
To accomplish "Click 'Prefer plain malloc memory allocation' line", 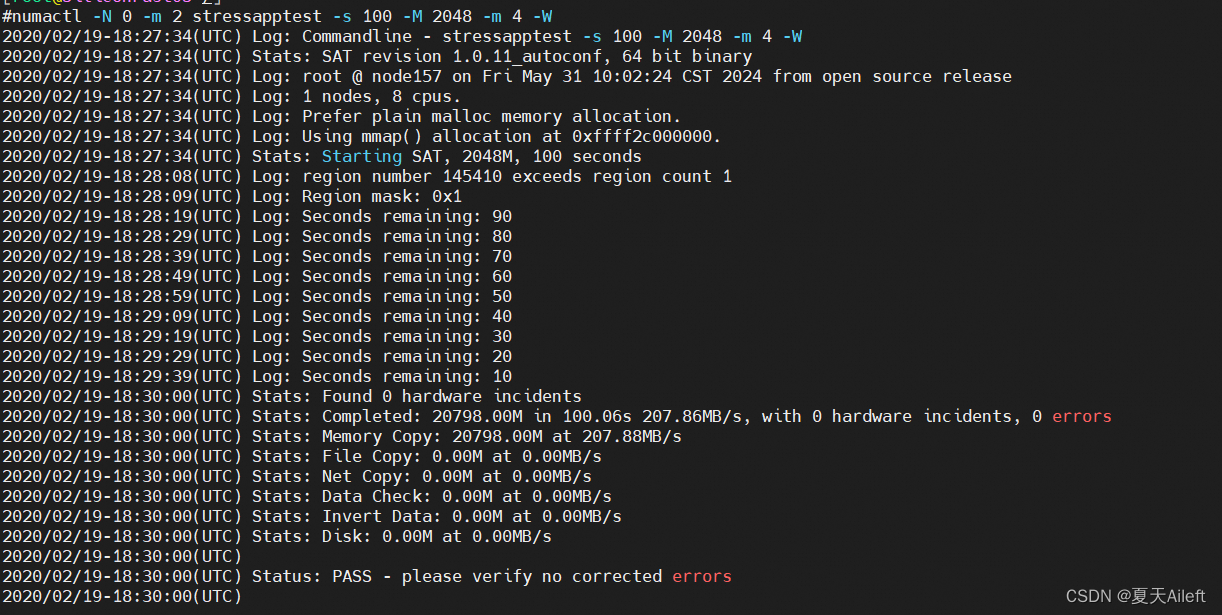I will point(342,116).
